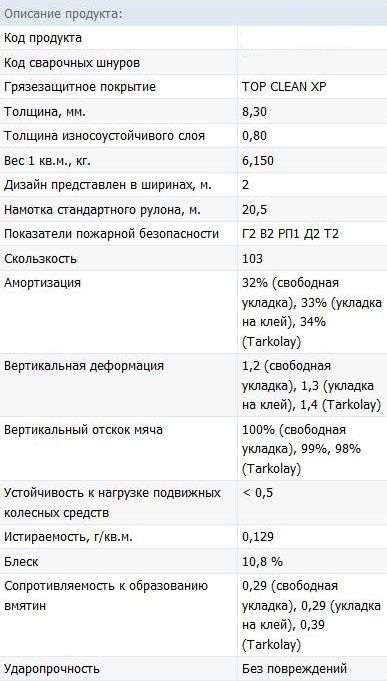The image size is (387, 681).
Task: Select the 'Код продукта' row label
Action: point(43,38)
